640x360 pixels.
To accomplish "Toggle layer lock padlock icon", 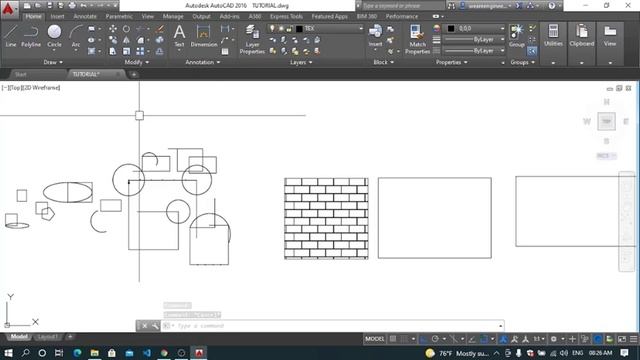I will point(289,29).
